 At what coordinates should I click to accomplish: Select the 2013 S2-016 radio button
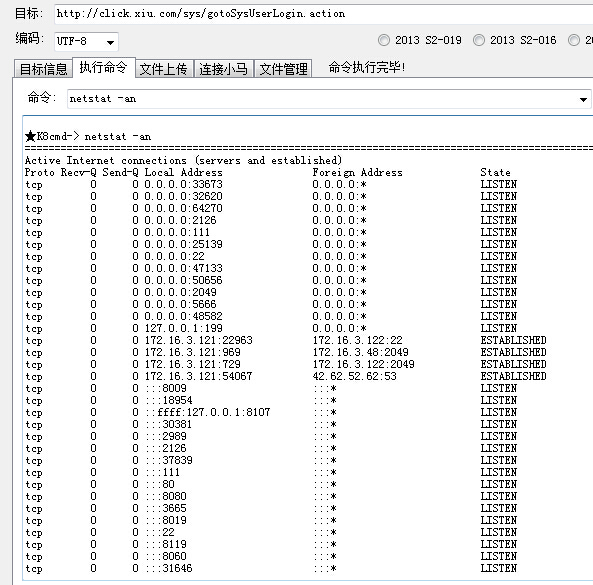click(x=479, y=40)
